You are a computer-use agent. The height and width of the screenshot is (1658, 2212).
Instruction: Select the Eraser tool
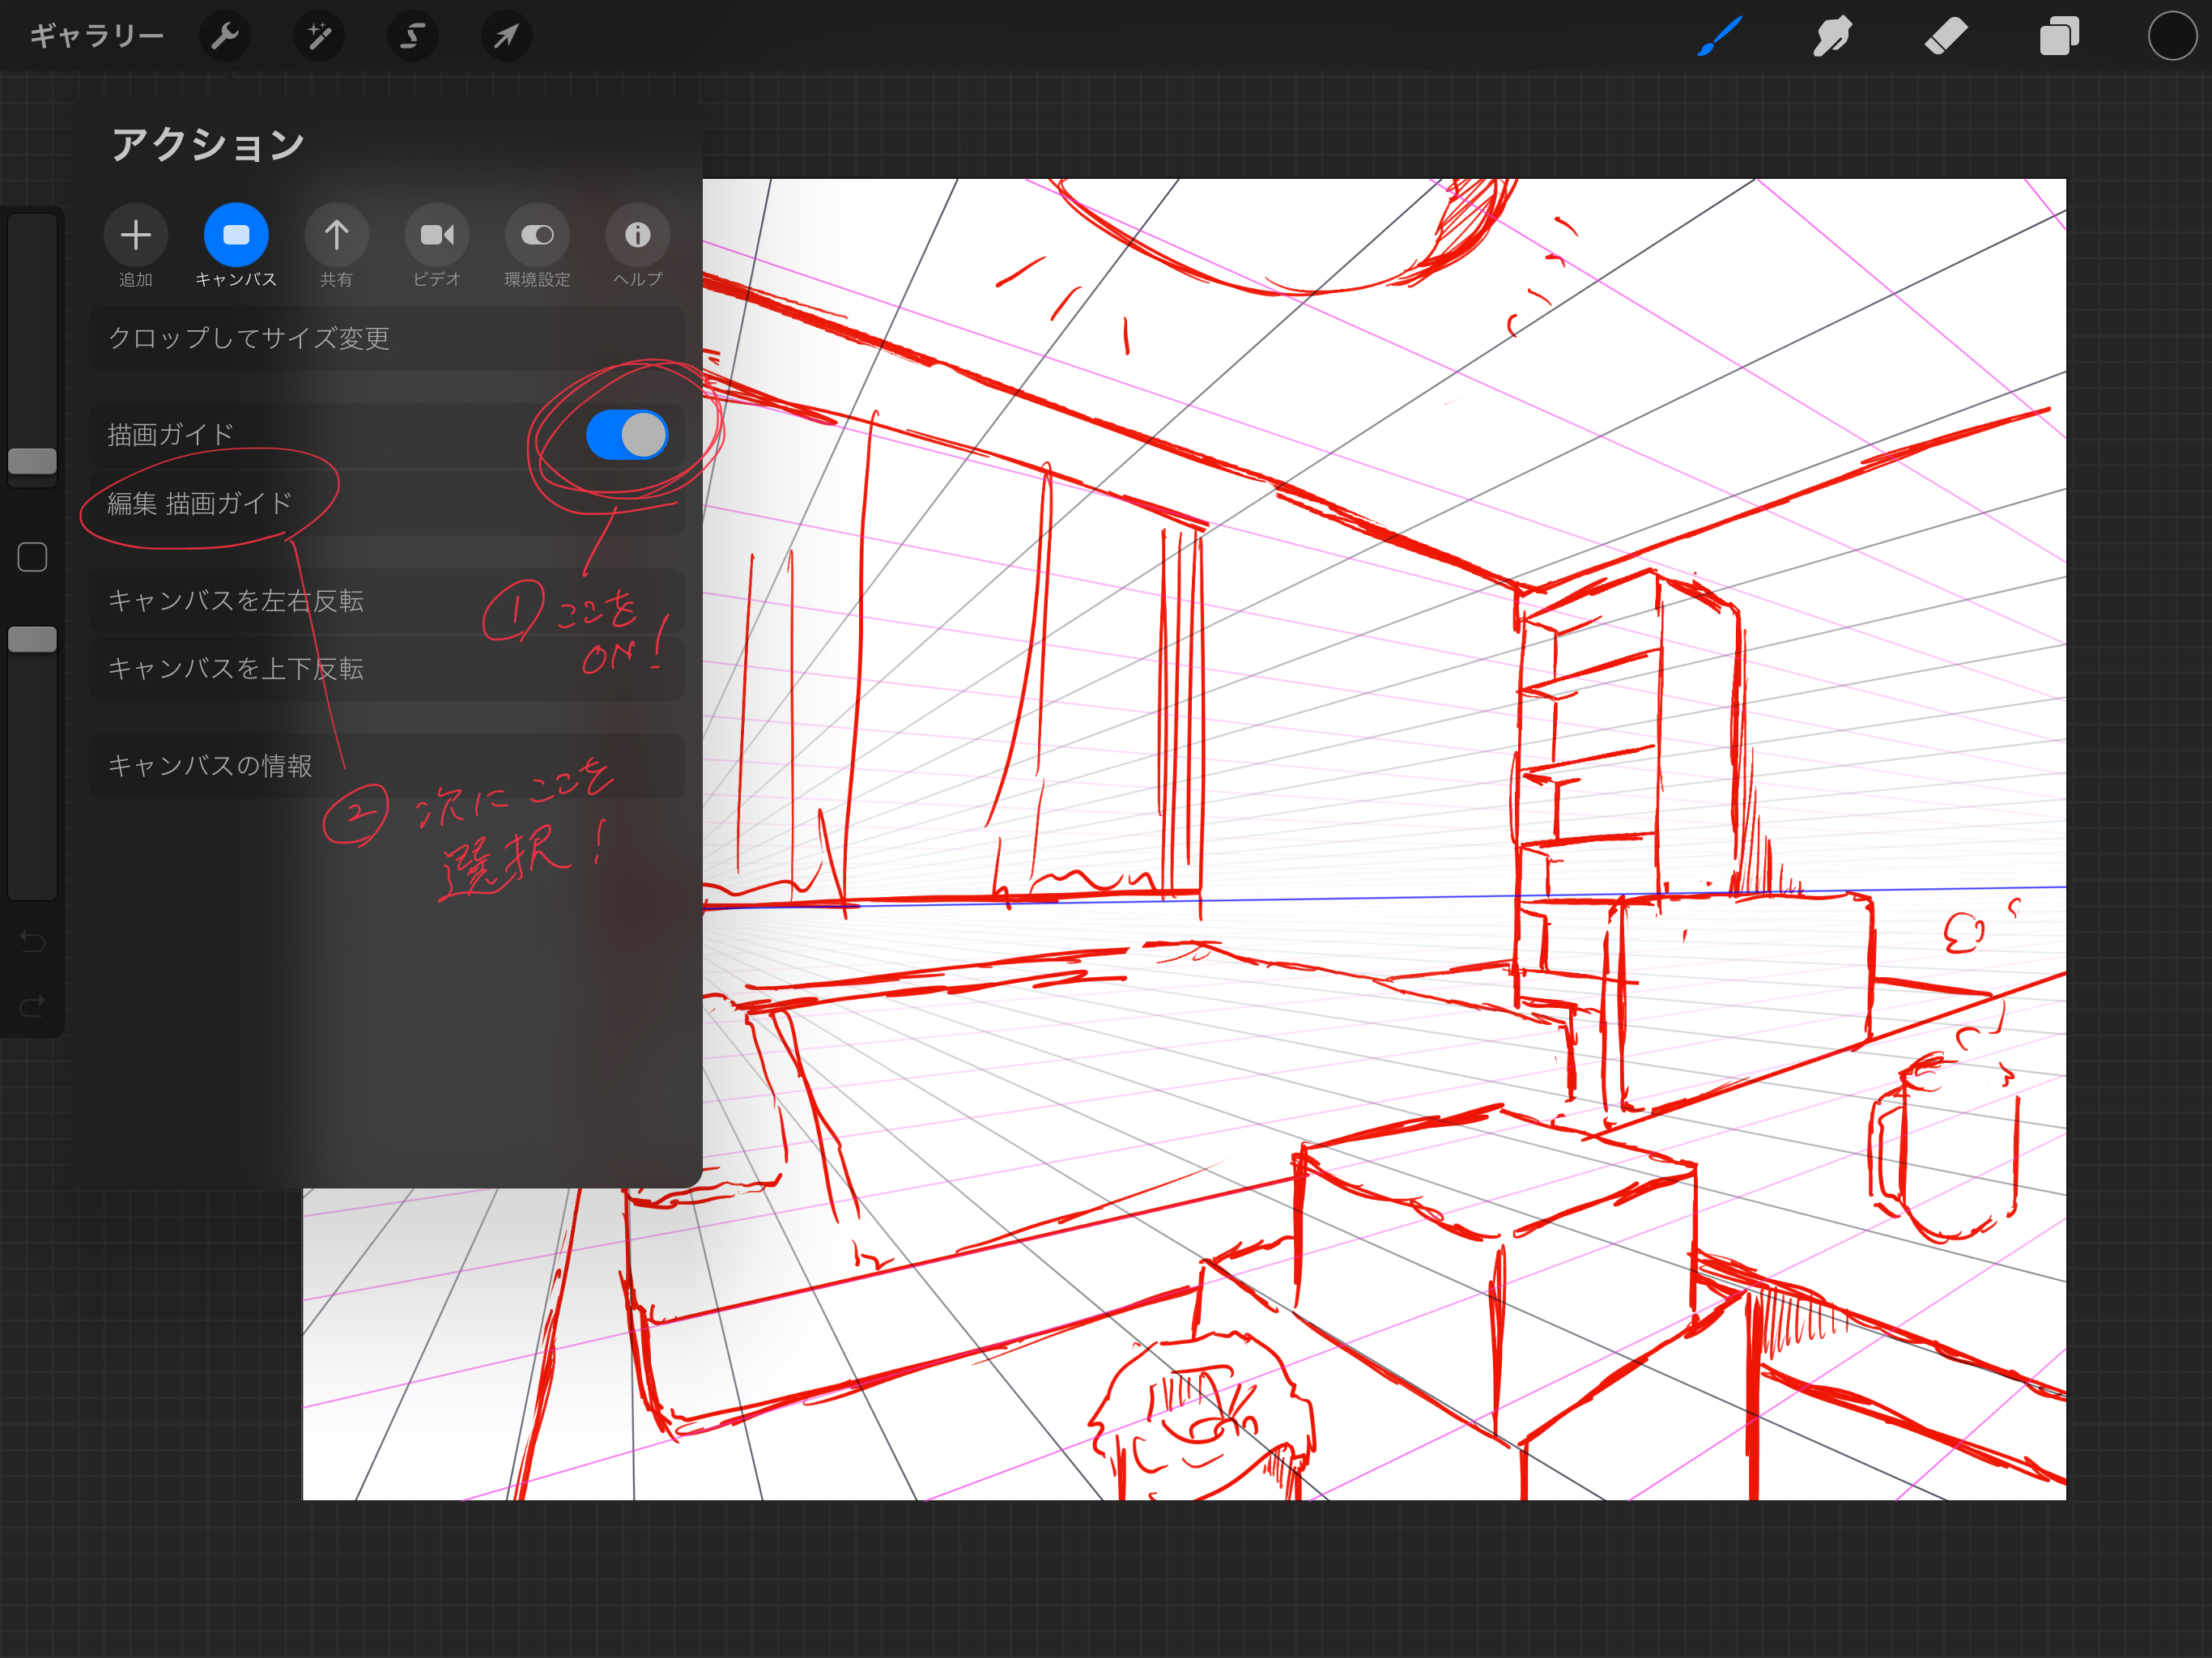[1946, 36]
